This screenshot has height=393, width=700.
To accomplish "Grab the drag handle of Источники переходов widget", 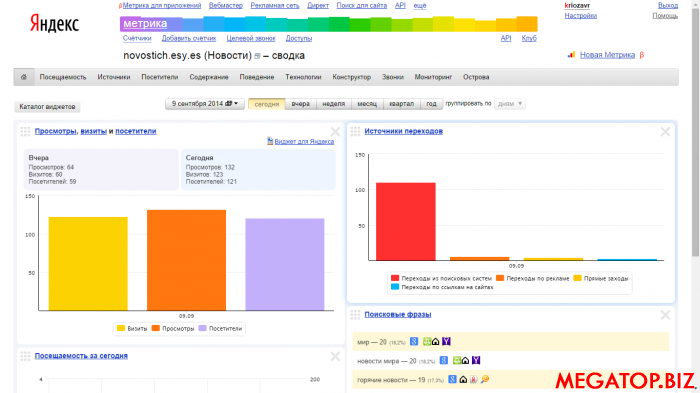I will 355,131.
